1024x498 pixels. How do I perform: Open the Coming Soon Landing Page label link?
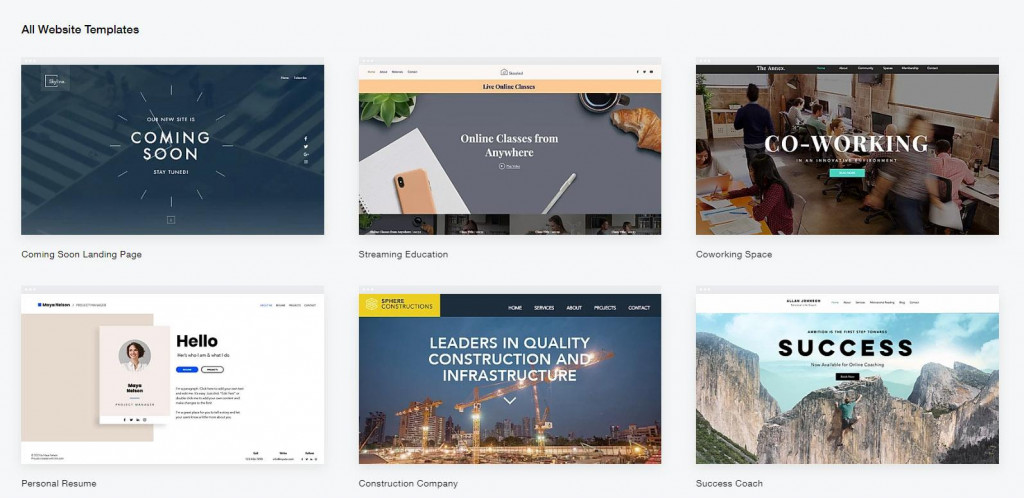pos(82,255)
